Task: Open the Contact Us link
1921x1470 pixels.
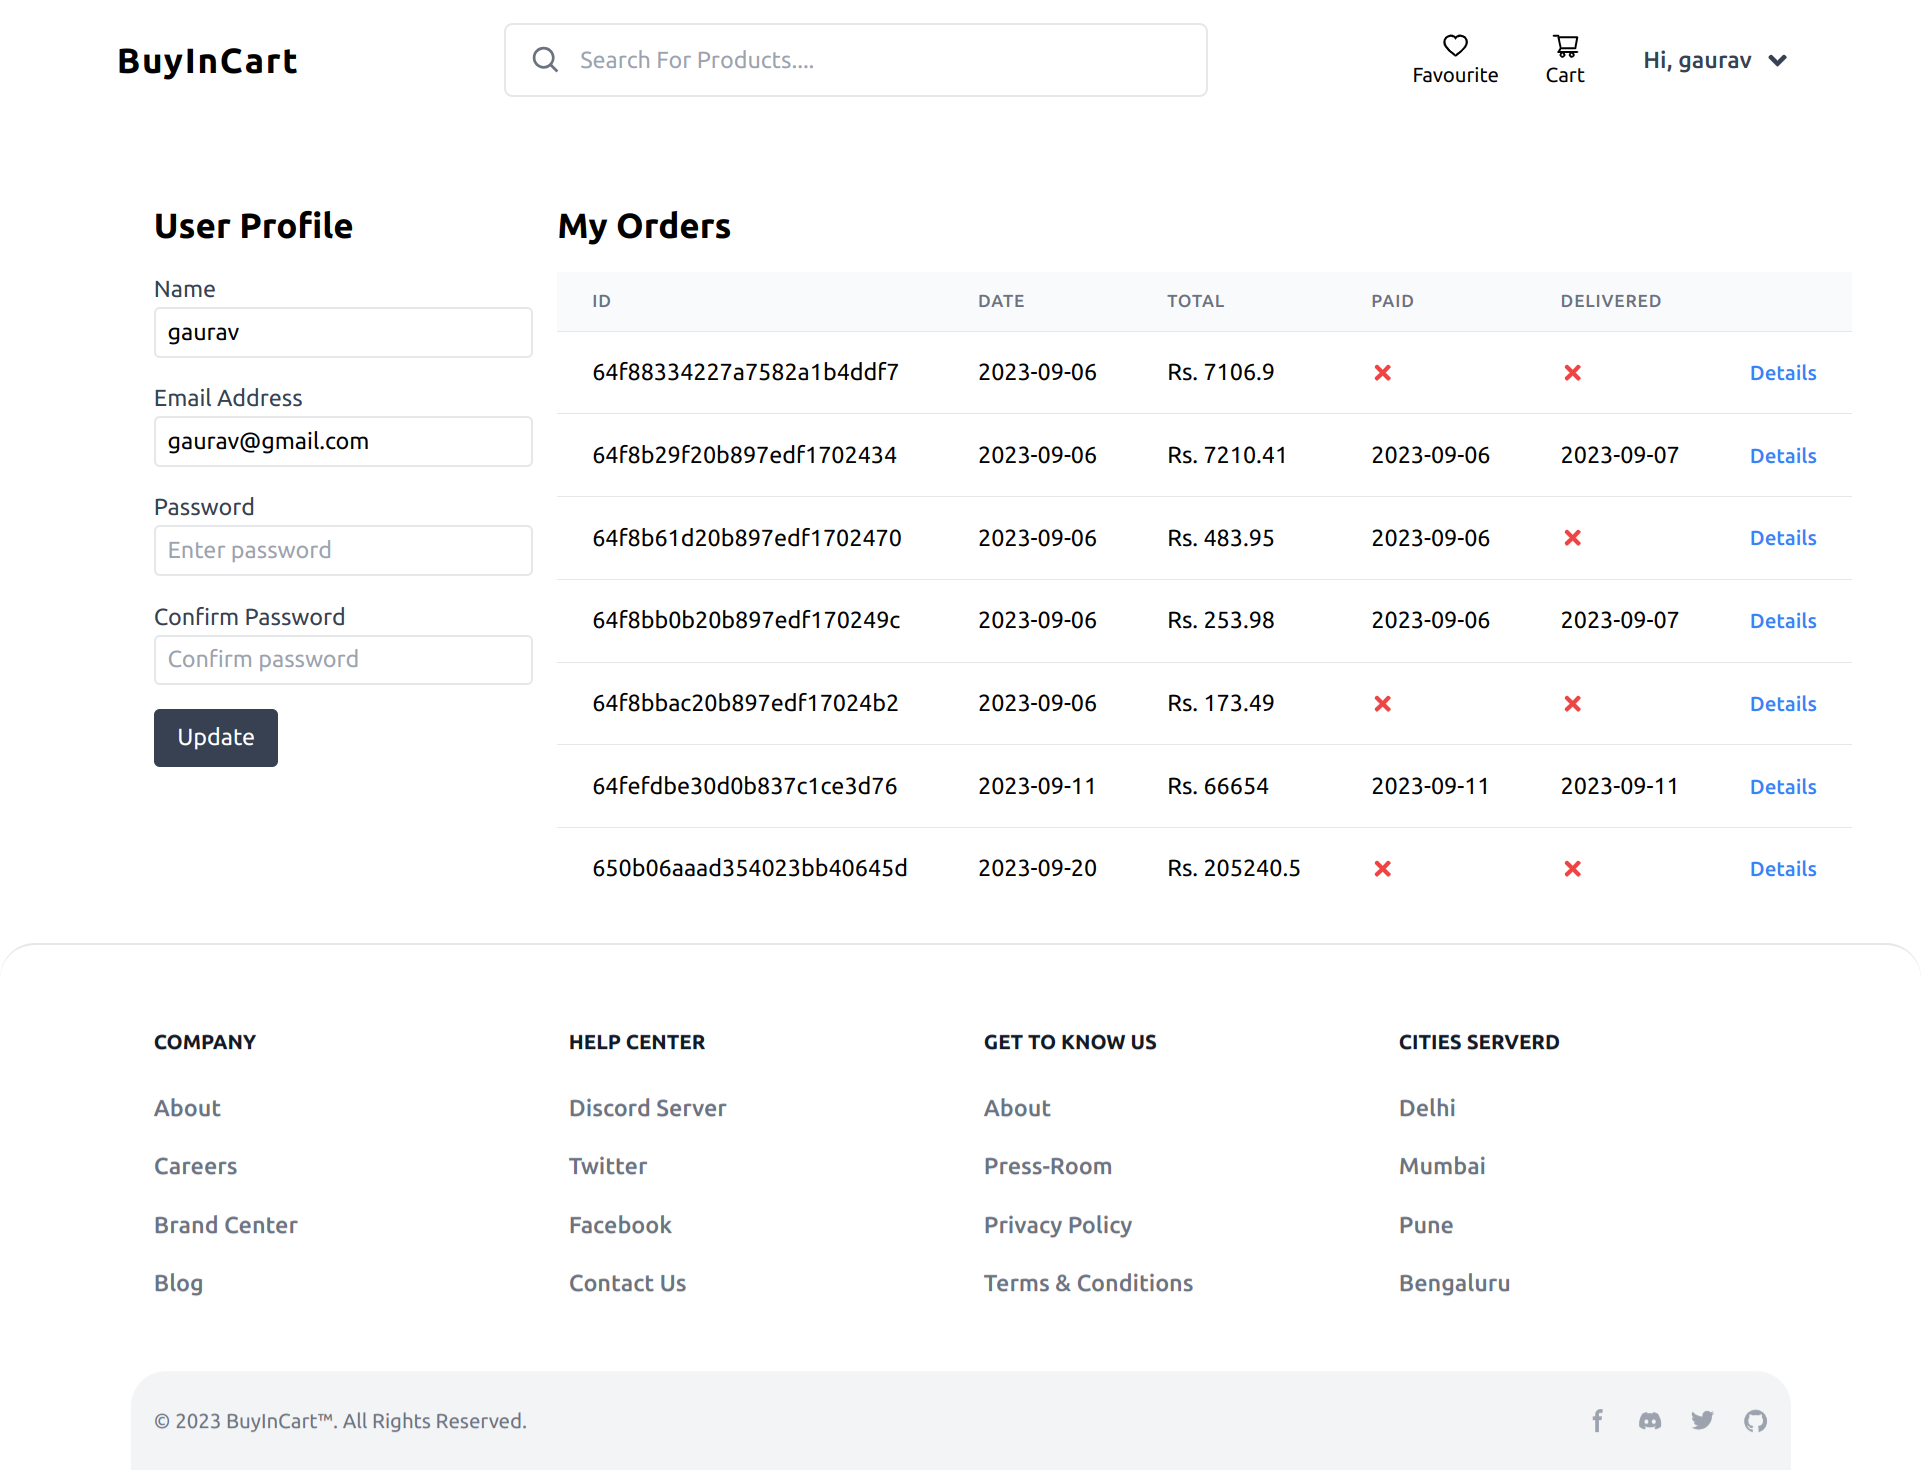Action: 627,1283
